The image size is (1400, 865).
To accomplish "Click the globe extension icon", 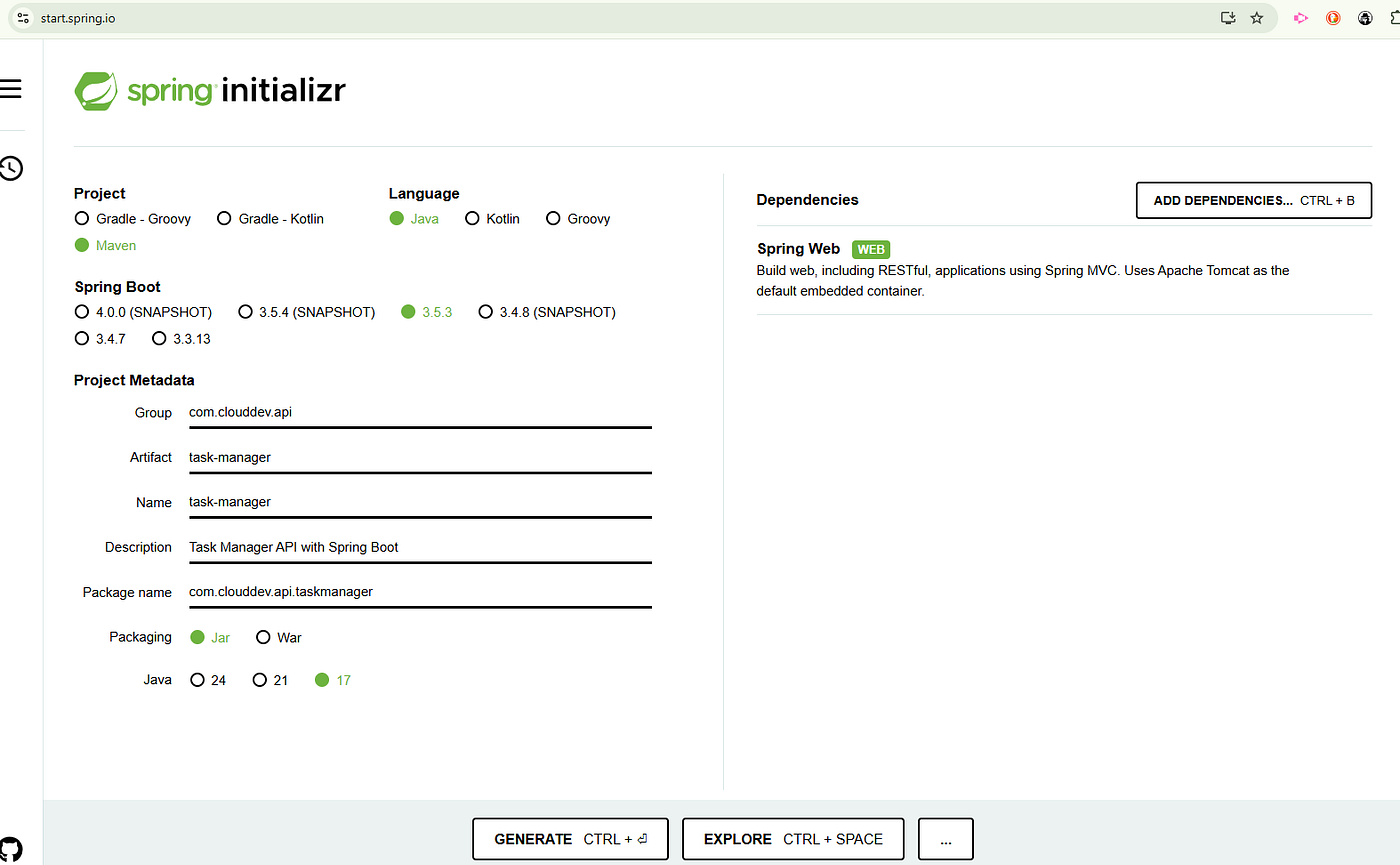I will pyautogui.click(x=1365, y=18).
